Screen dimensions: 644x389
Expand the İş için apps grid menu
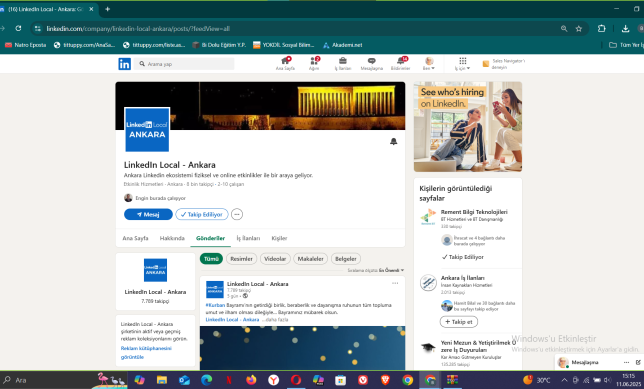click(x=462, y=64)
